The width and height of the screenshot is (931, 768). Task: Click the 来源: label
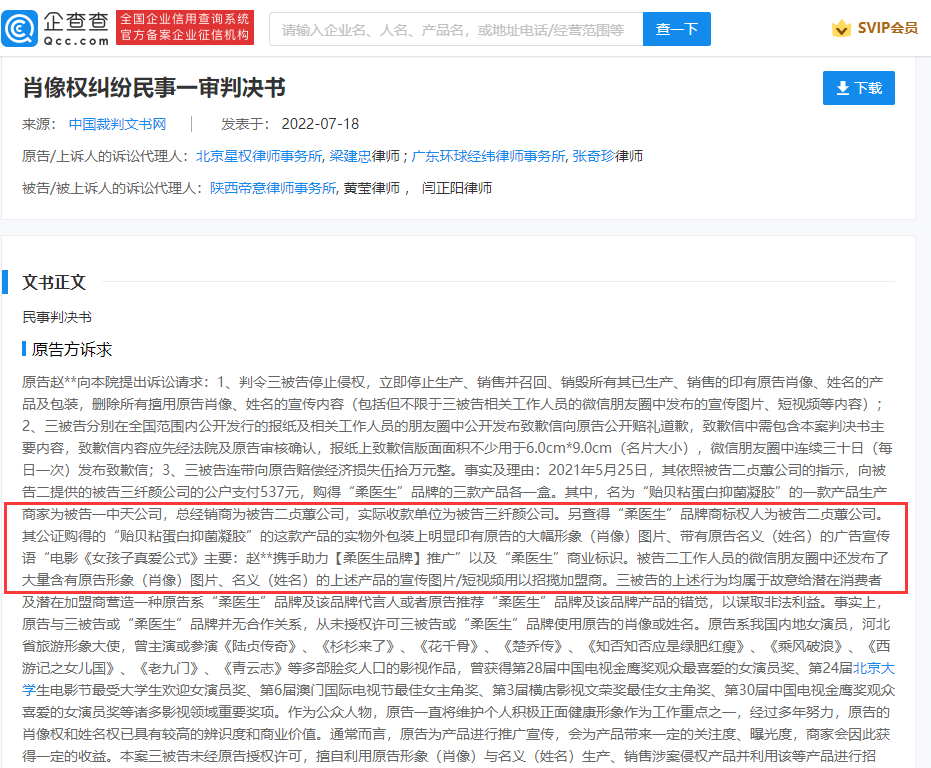coord(39,124)
